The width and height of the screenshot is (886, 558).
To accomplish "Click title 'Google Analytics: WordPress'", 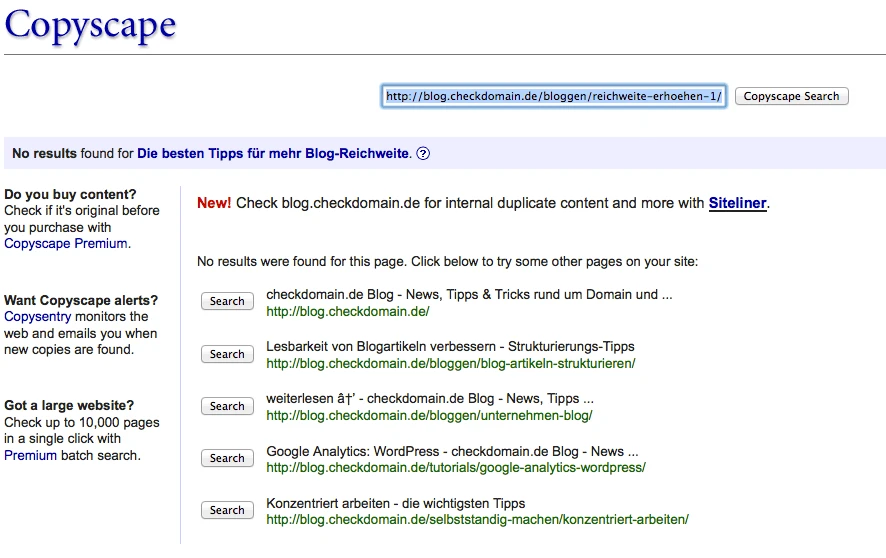I will 452,451.
